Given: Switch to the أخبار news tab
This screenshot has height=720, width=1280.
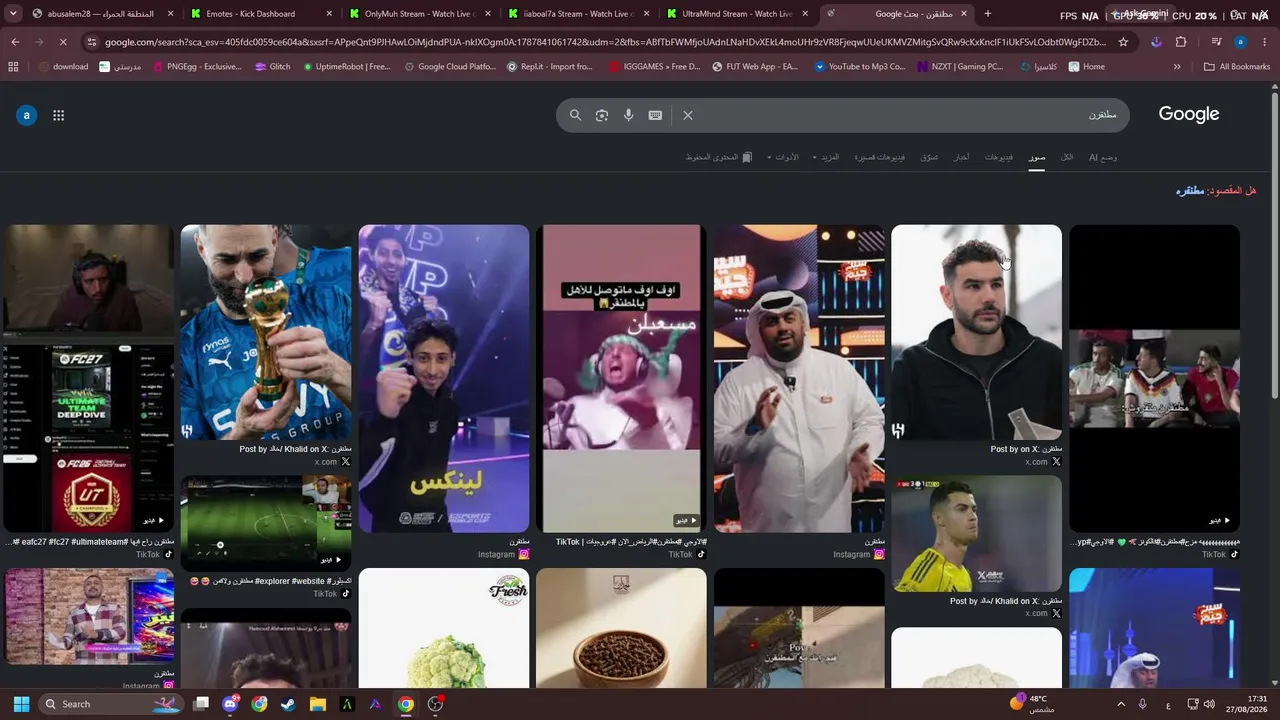Looking at the screenshot, I should tap(961, 157).
